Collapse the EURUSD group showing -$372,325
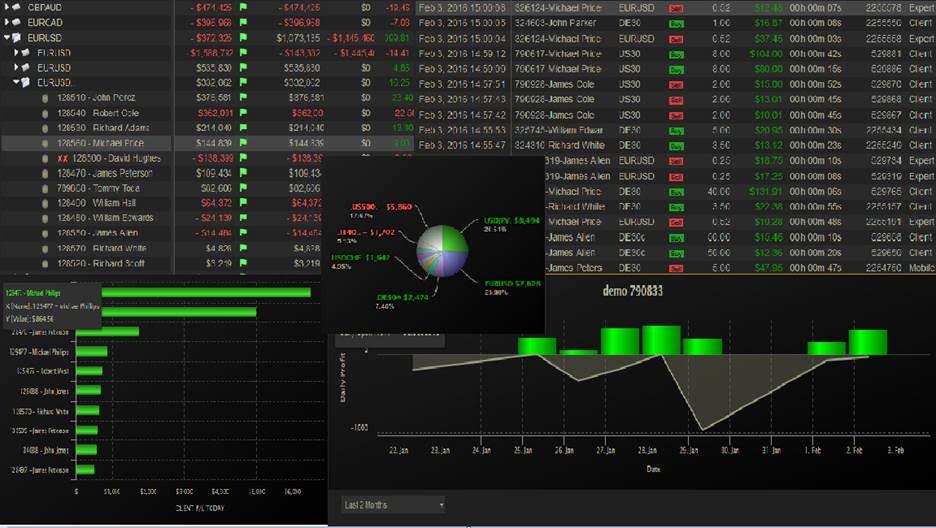The image size is (936, 528). point(7,38)
